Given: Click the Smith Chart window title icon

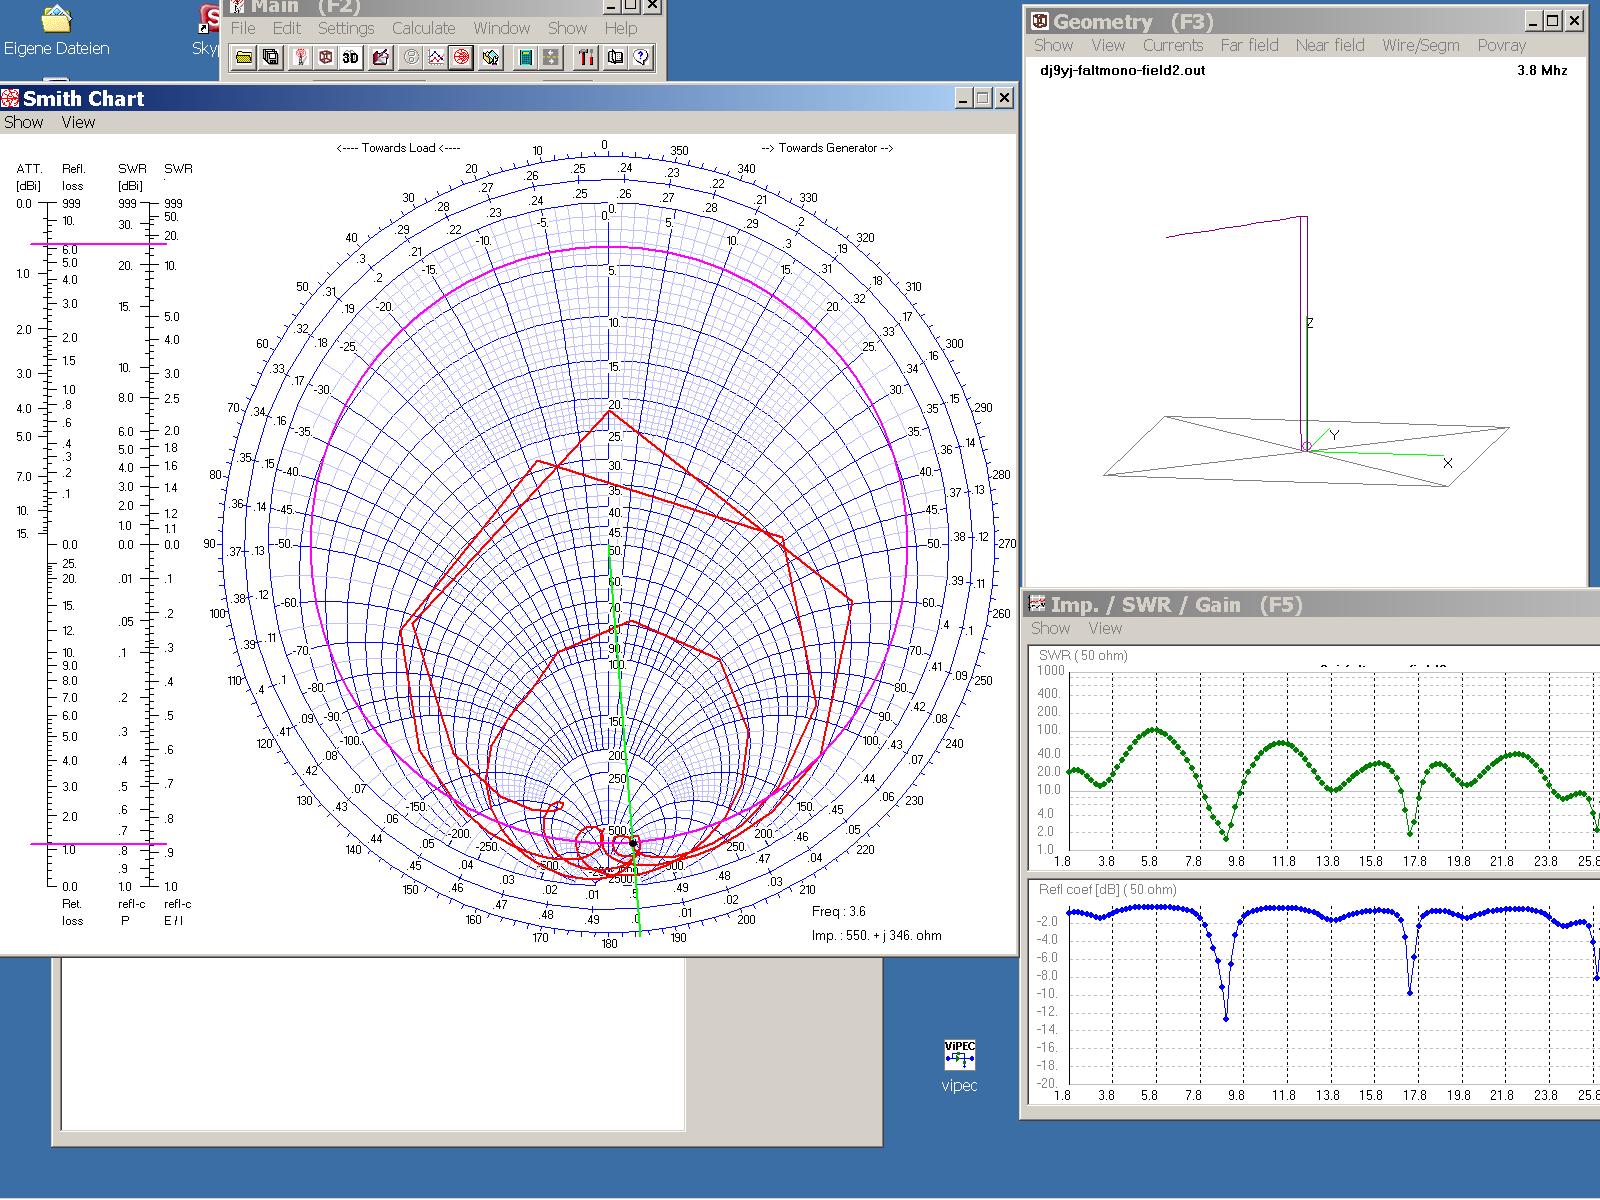Looking at the screenshot, I should tap(10, 98).
